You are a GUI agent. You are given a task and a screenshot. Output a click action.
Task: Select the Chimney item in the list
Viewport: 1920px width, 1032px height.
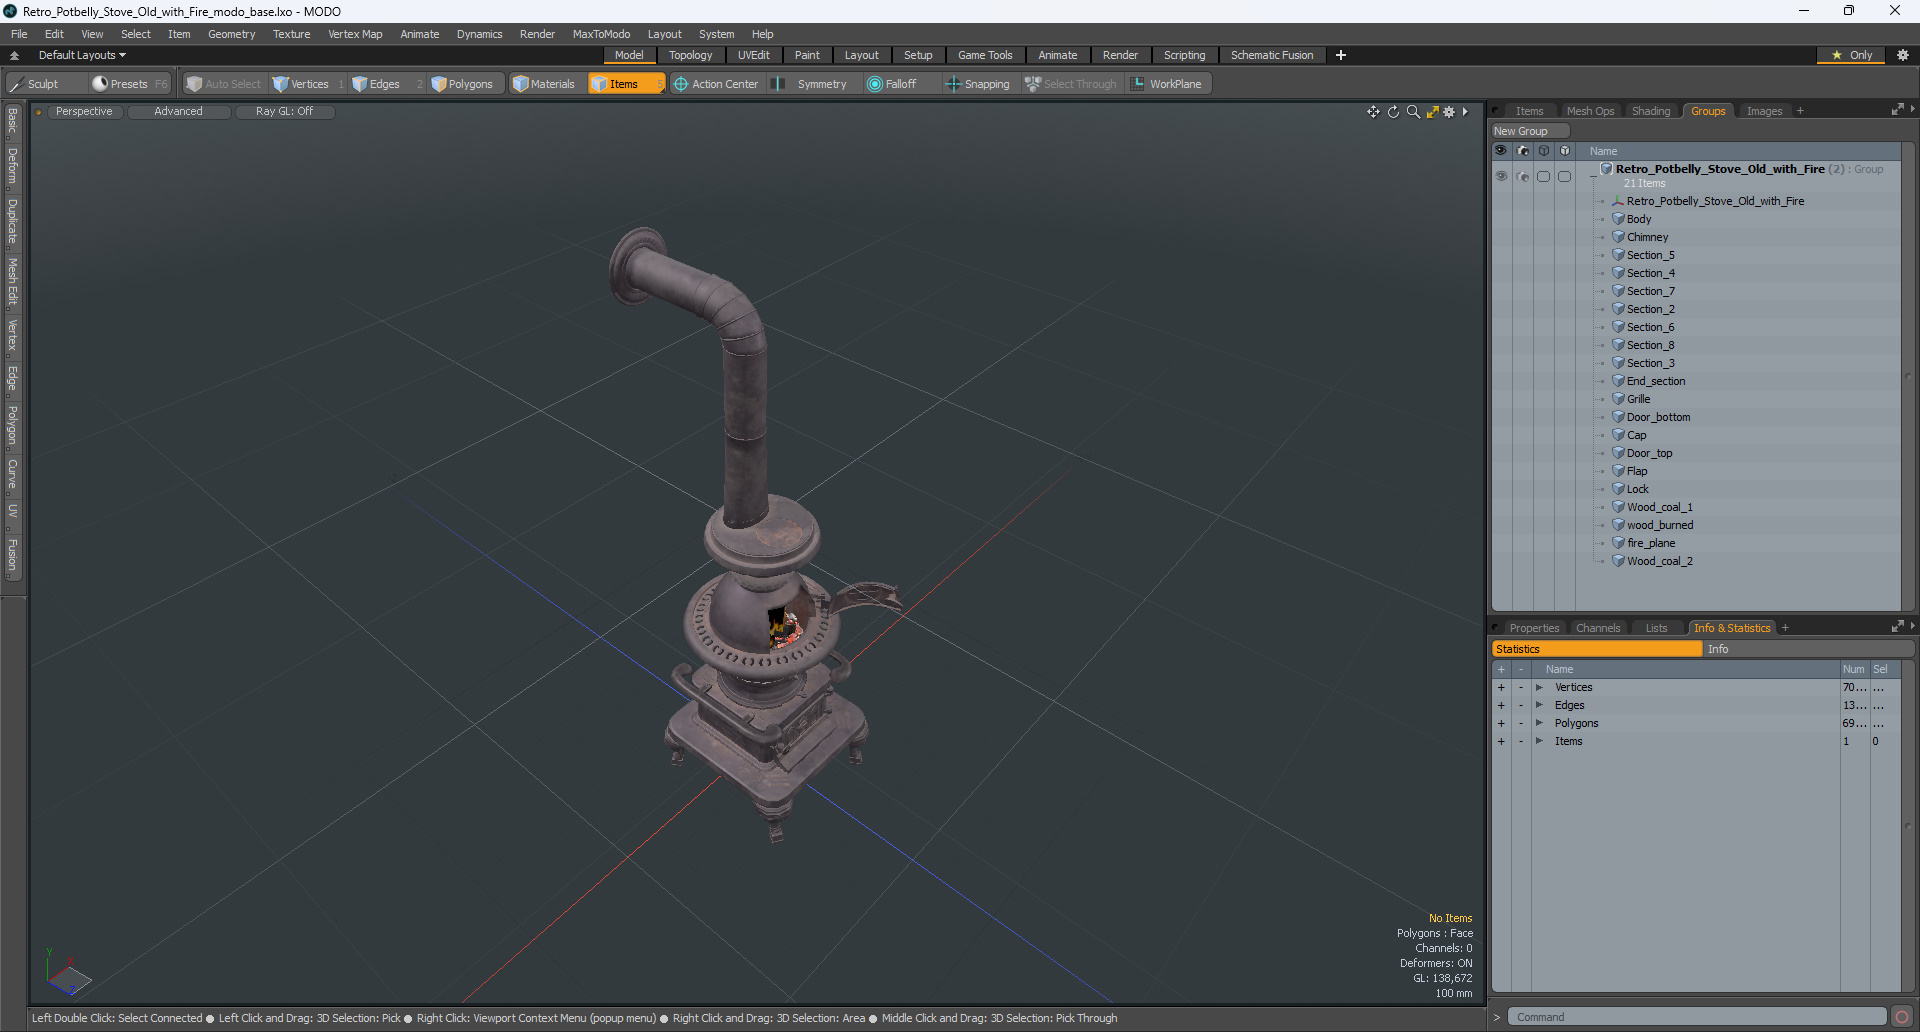pyautogui.click(x=1647, y=237)
